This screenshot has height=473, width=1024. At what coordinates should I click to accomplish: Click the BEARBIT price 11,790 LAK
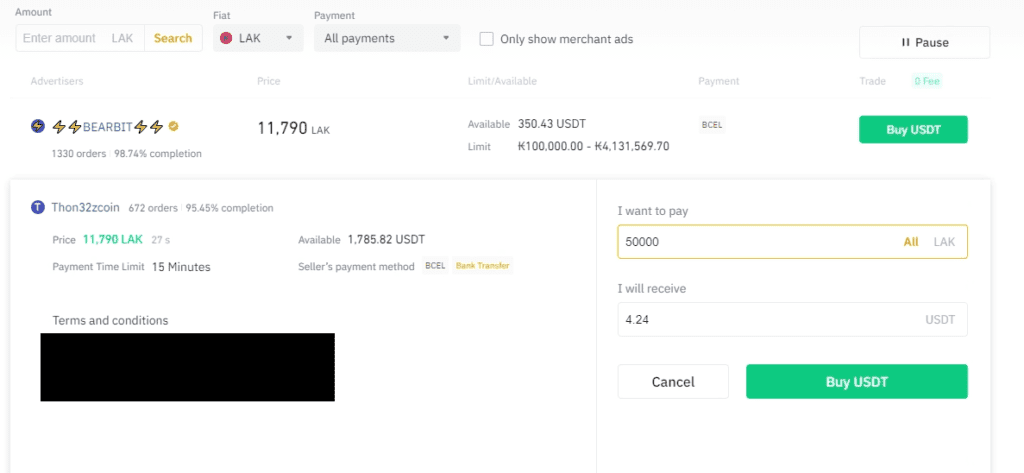(x=293, y=128)
